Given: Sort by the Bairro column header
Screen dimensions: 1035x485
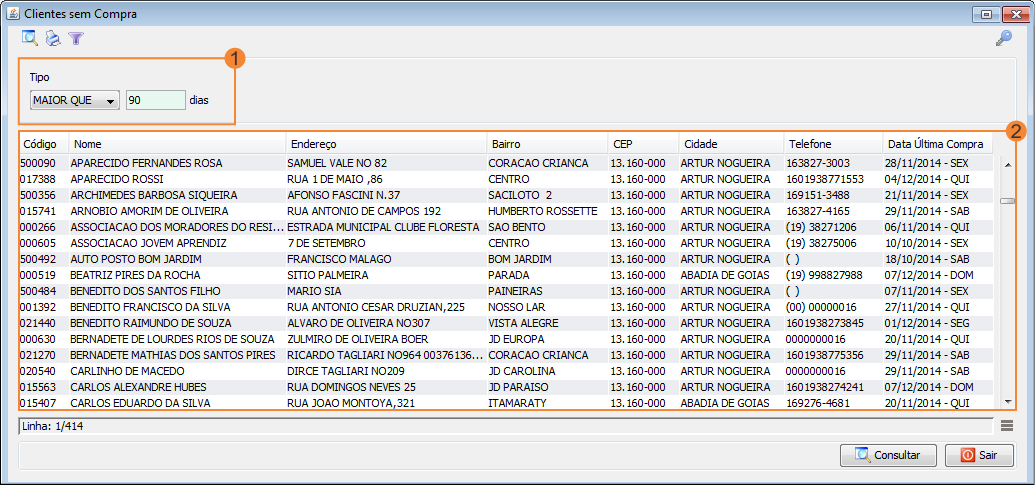Looking at the screenshot, I should tap(547, 144).
